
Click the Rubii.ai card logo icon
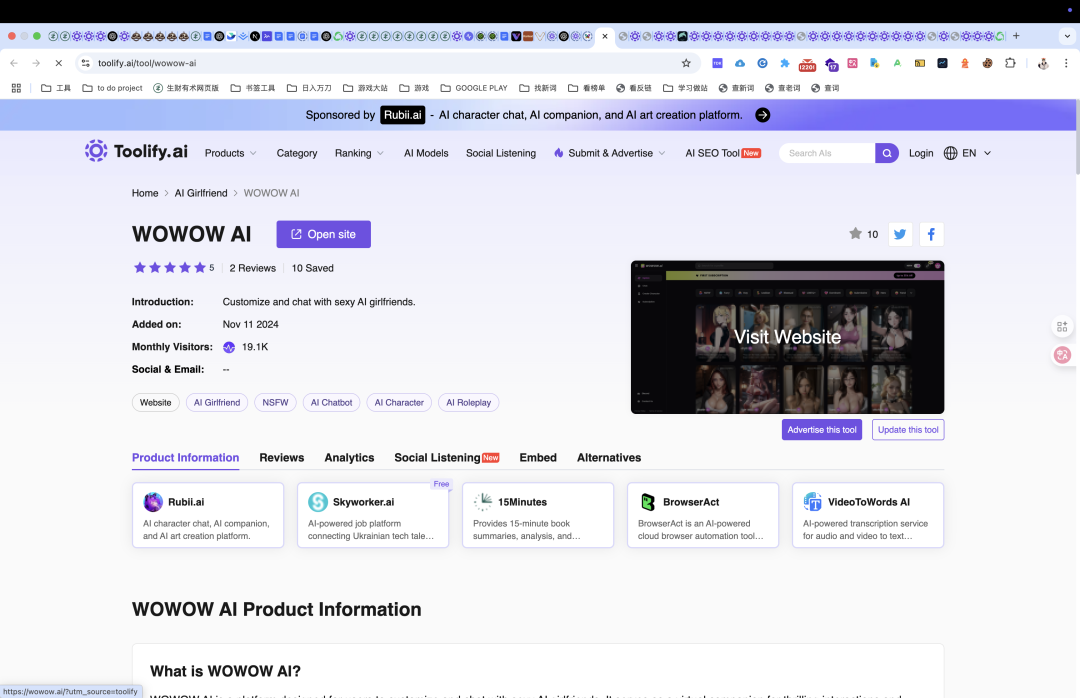coord(153,502)
